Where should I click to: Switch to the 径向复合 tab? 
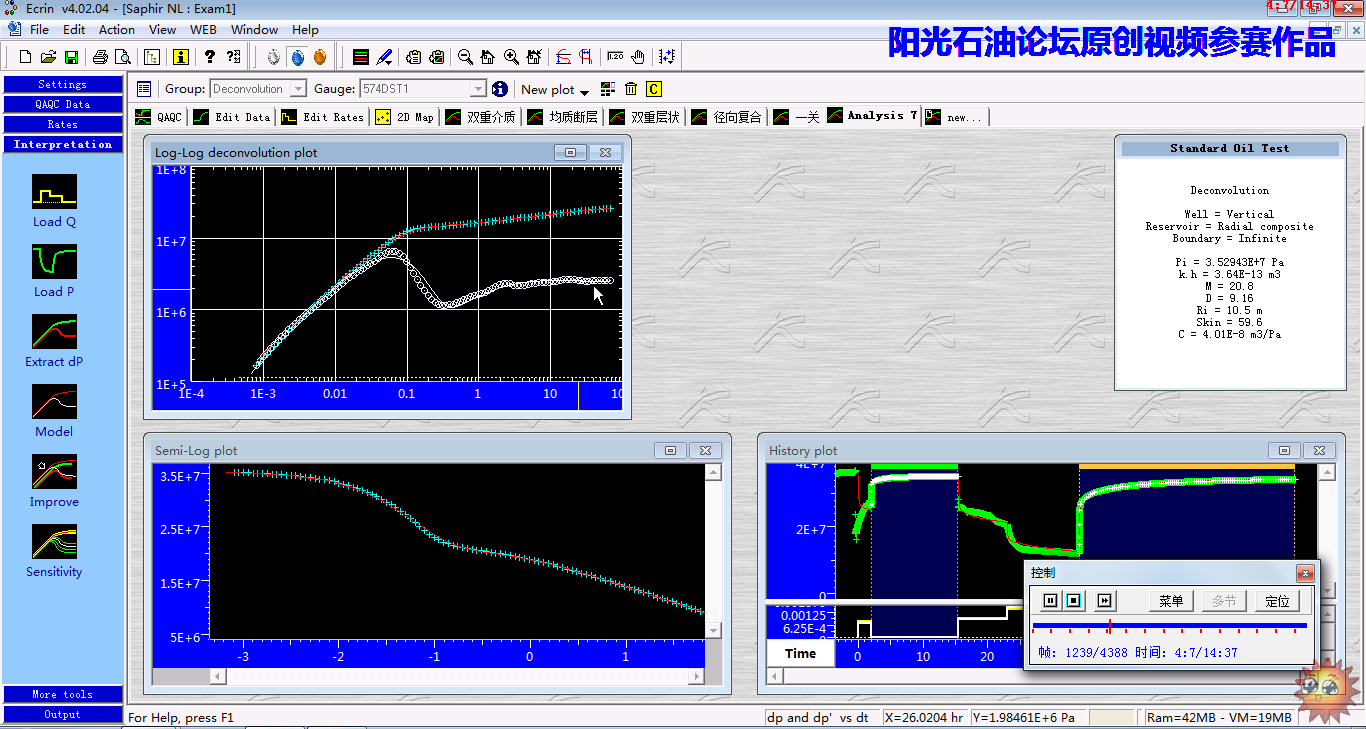click(727, 117)
